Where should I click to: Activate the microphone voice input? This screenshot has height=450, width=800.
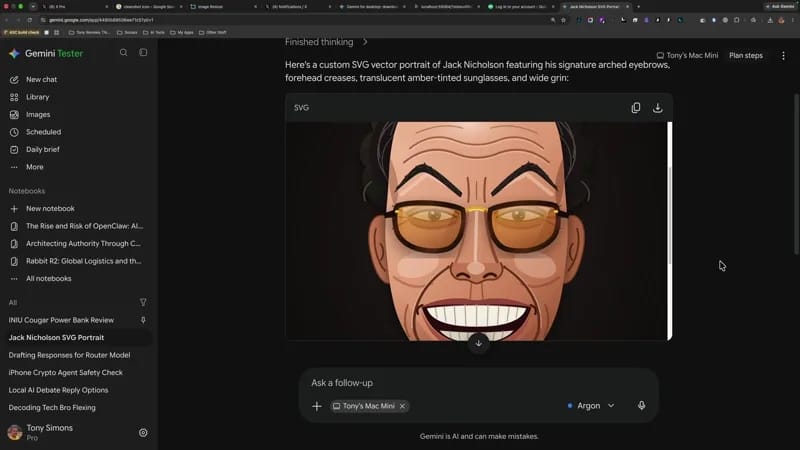[642, 406]
